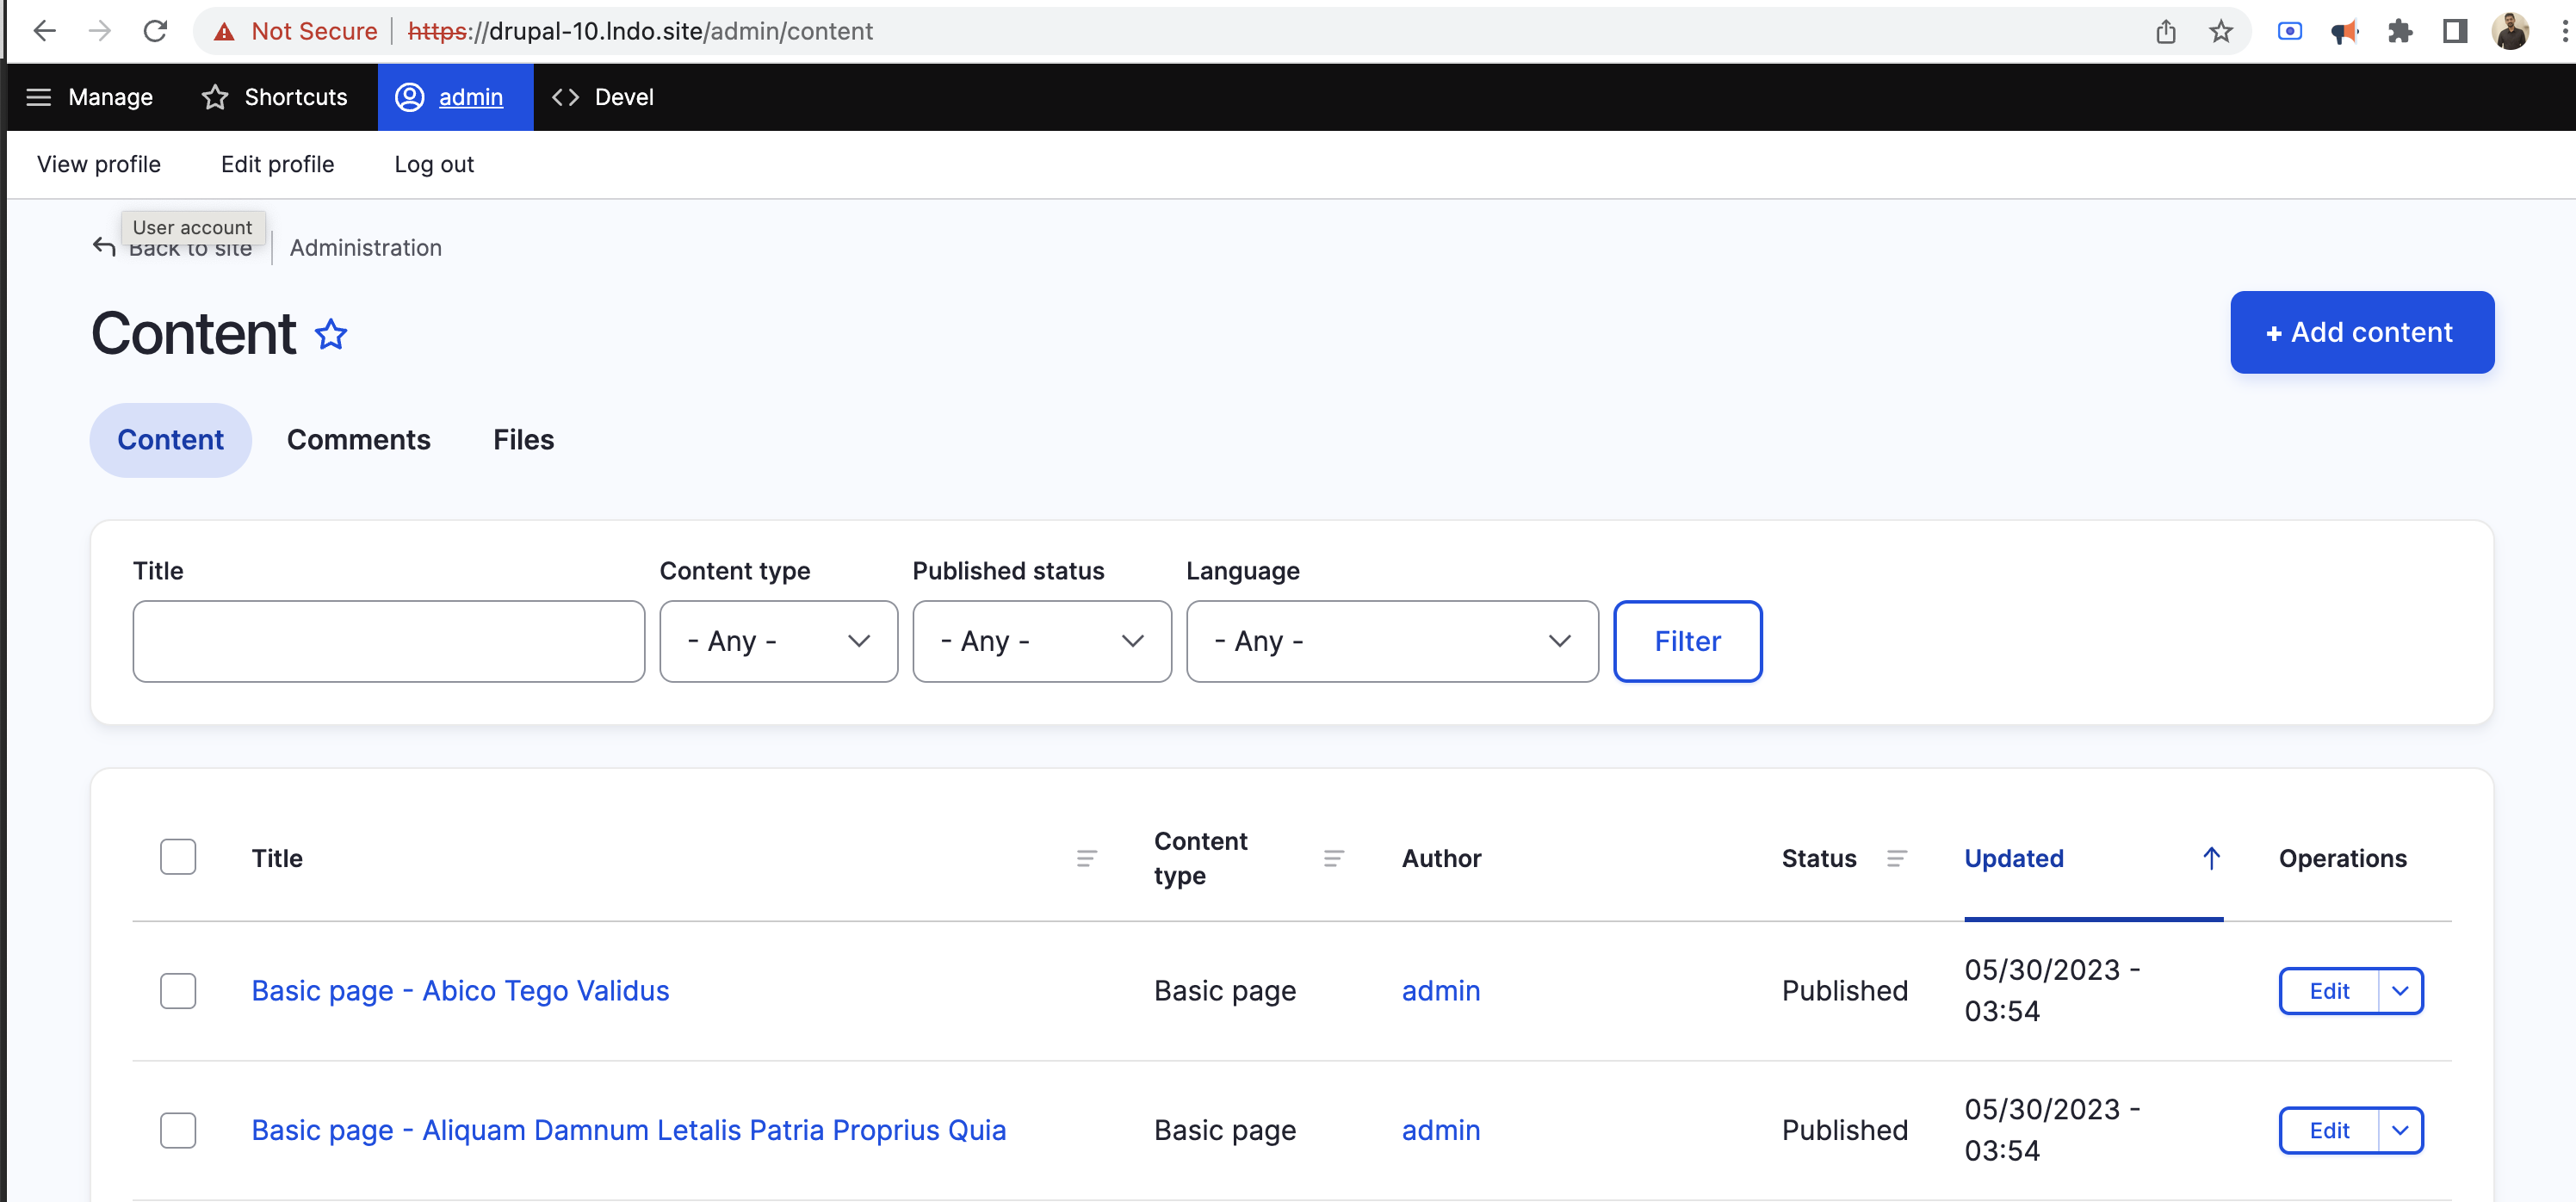2576x1202 pixels.
Task: Click the Filter button
Action: pos(1686,641)
